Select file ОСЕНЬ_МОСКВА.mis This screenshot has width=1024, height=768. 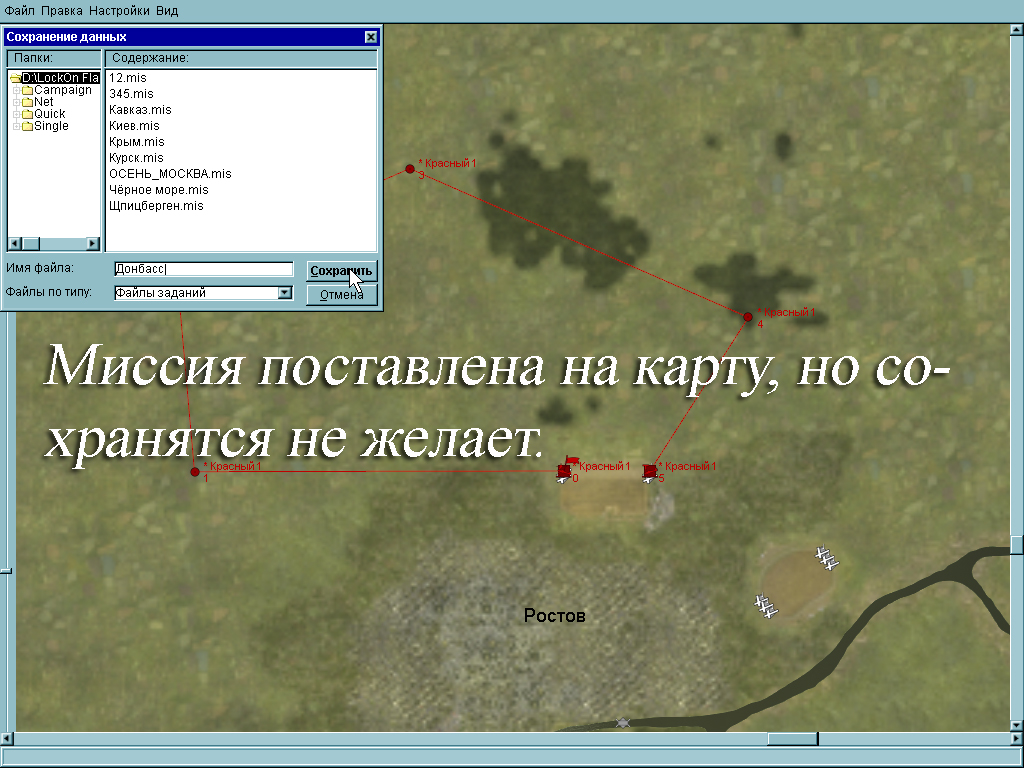click(x=170, y=174)
